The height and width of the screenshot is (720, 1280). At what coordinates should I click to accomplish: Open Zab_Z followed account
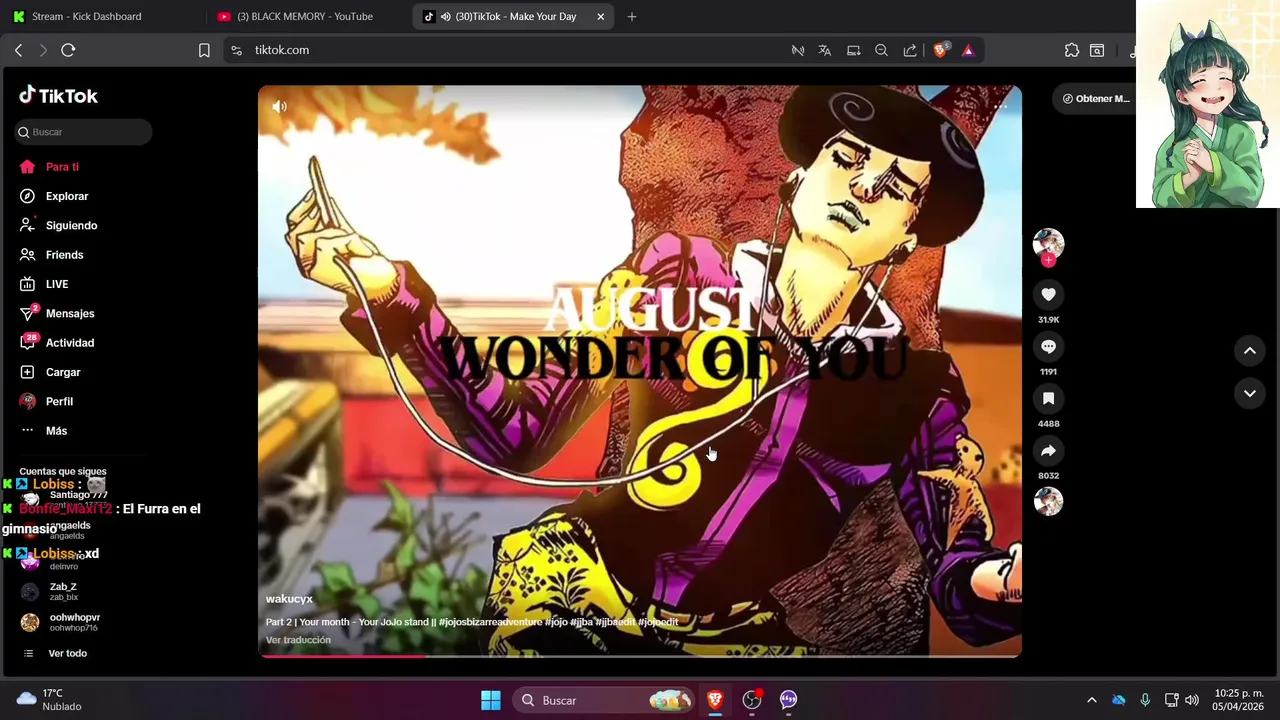[x=63, y=592]
